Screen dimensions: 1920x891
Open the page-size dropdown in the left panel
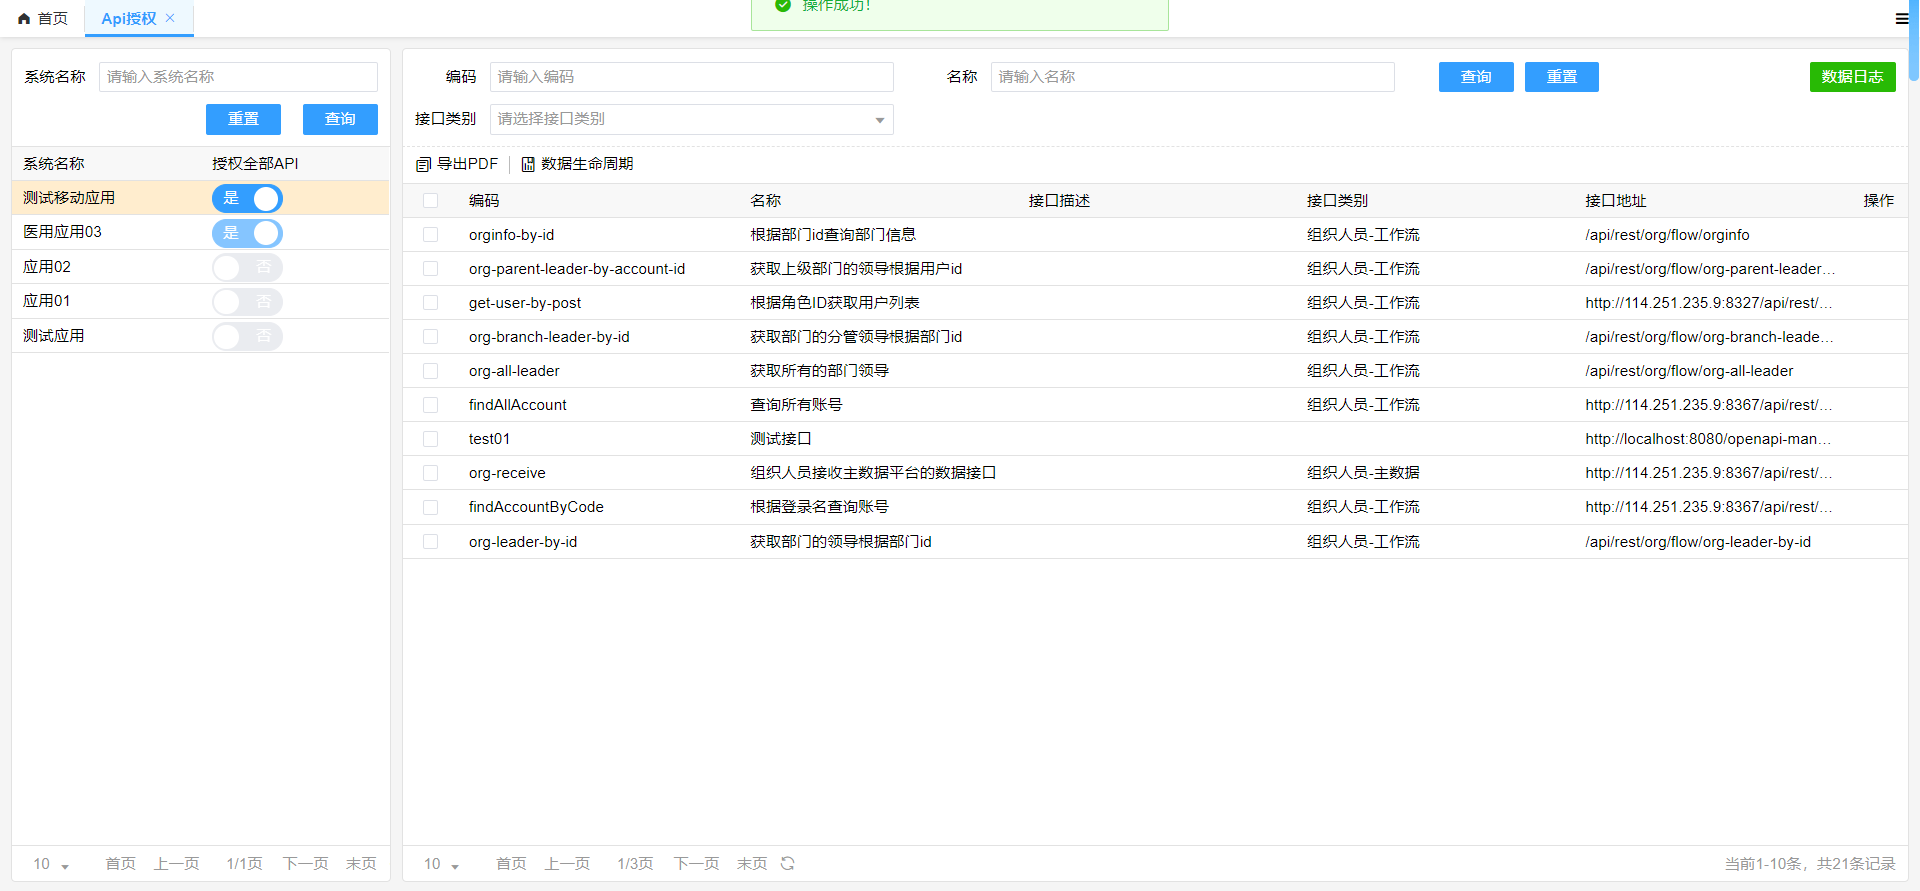point(51,864)
